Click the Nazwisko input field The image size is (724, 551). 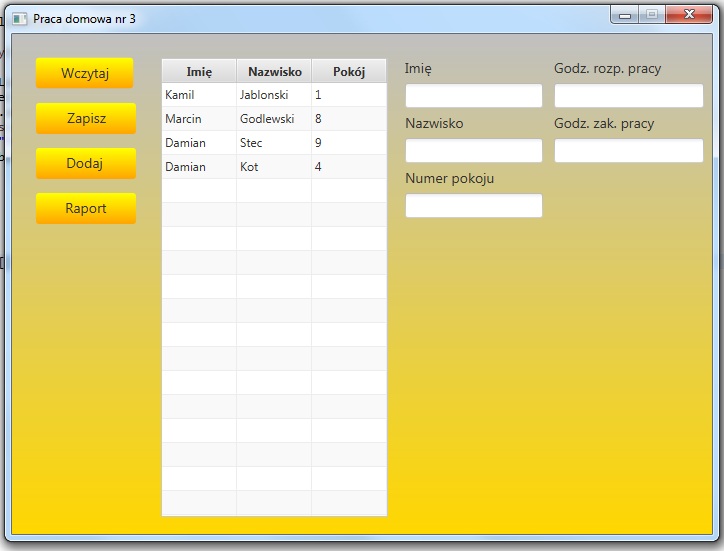point(473,151)
